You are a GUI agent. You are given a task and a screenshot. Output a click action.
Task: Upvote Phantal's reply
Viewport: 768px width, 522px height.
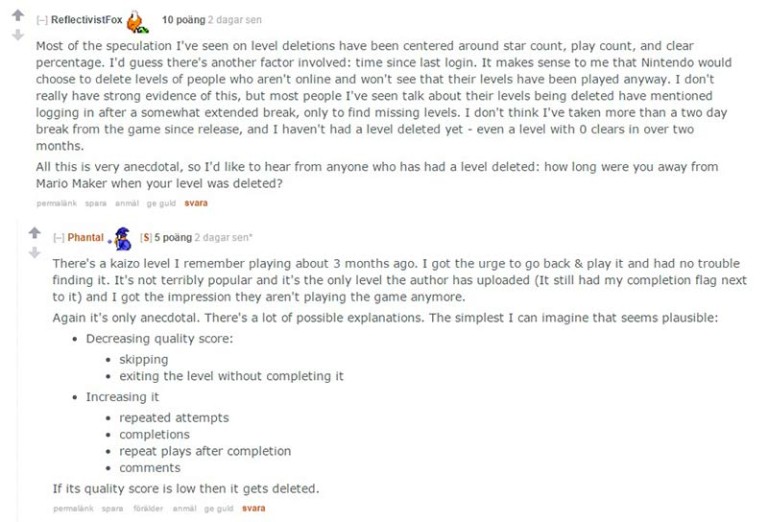[34, 233]
